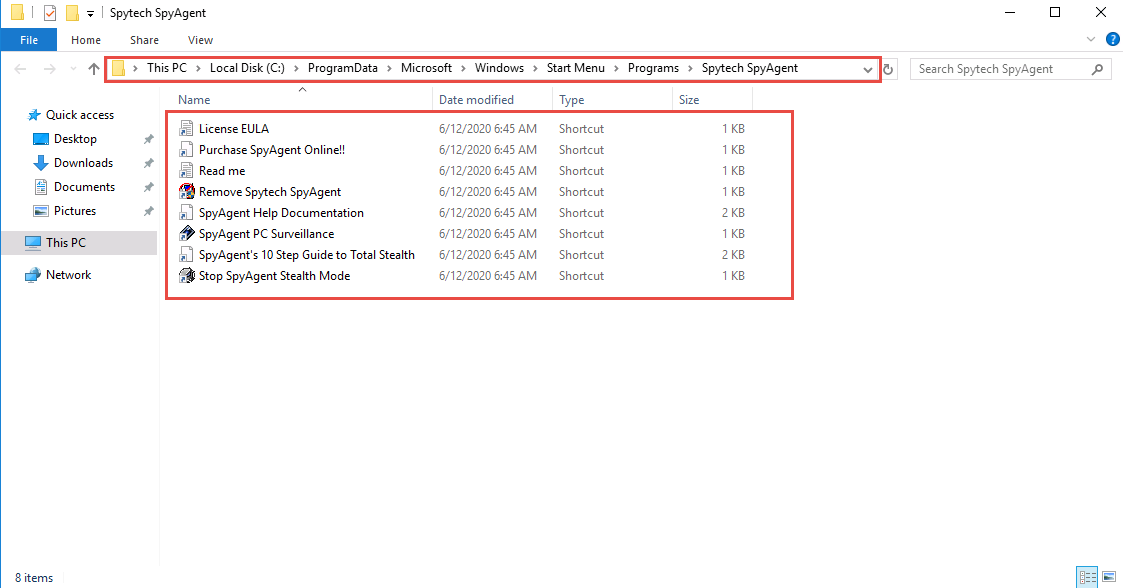Click the Remove Spytech SpyAgent icon

coord(186,191)
